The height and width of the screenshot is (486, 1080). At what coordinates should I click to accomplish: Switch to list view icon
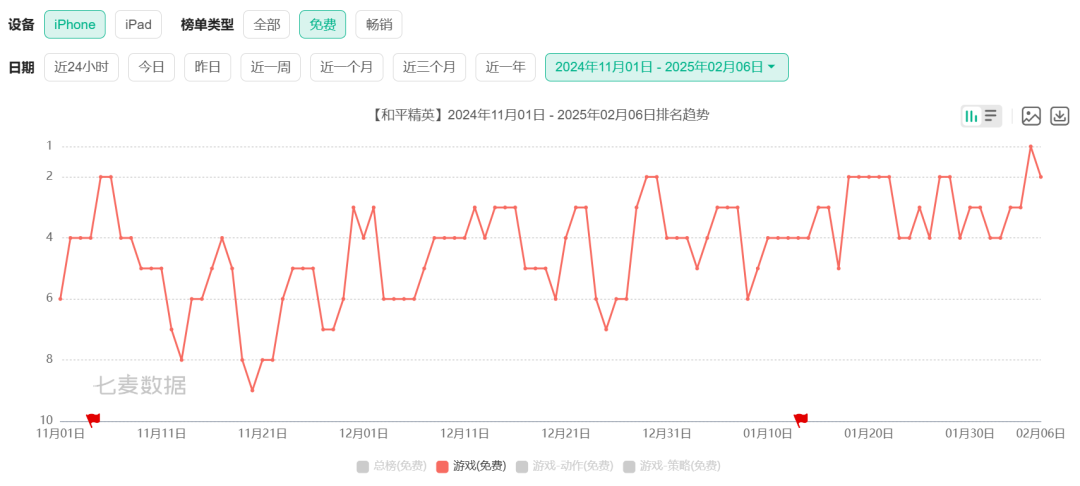991,116
